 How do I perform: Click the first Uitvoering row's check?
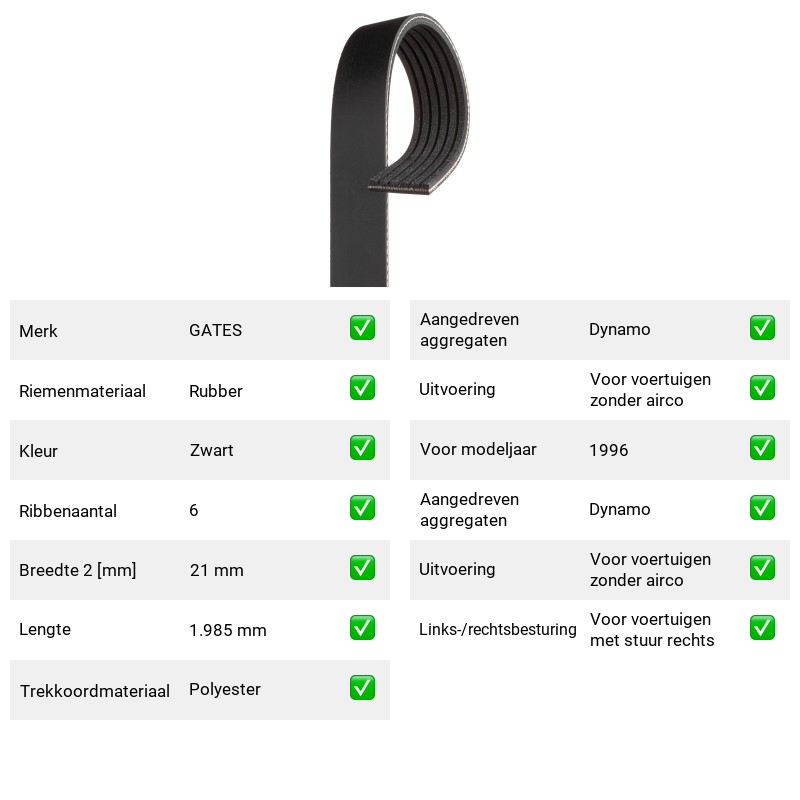pos(762,388)
